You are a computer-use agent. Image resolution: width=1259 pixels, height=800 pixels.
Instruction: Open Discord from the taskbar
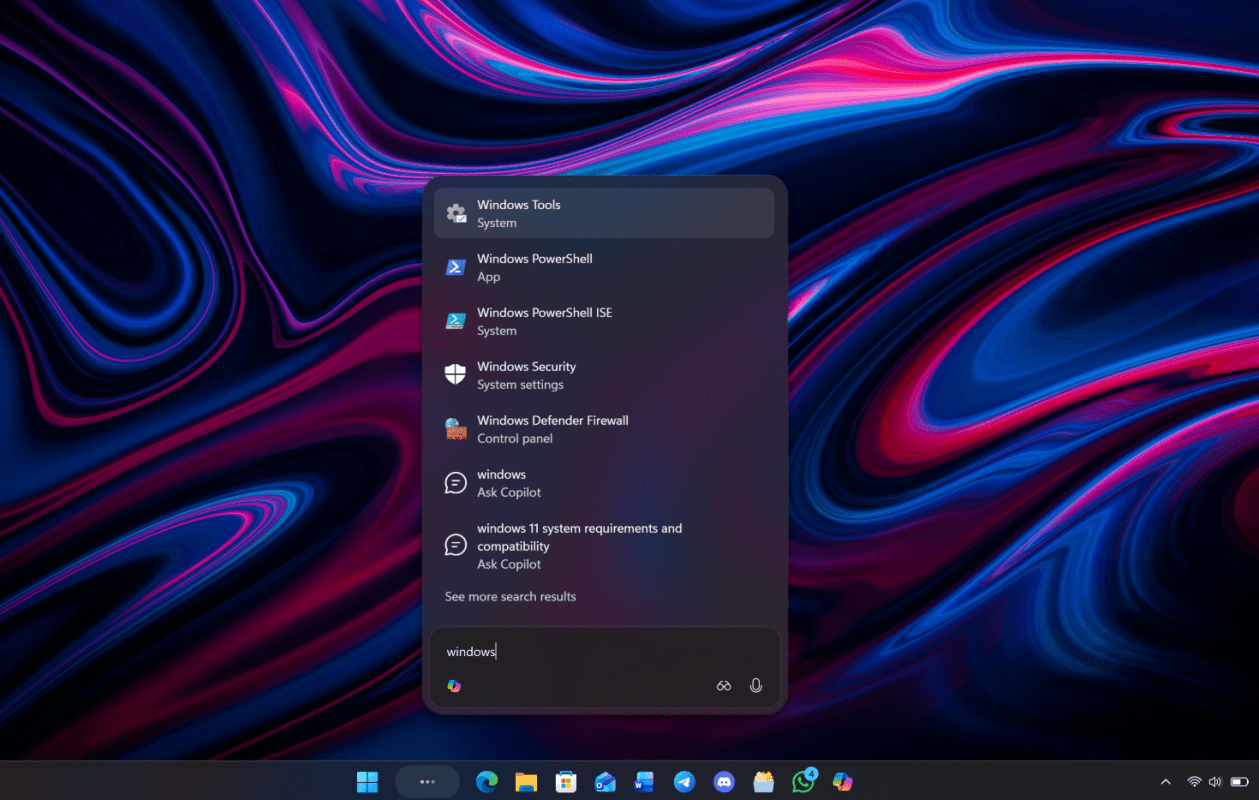(724, 781)
